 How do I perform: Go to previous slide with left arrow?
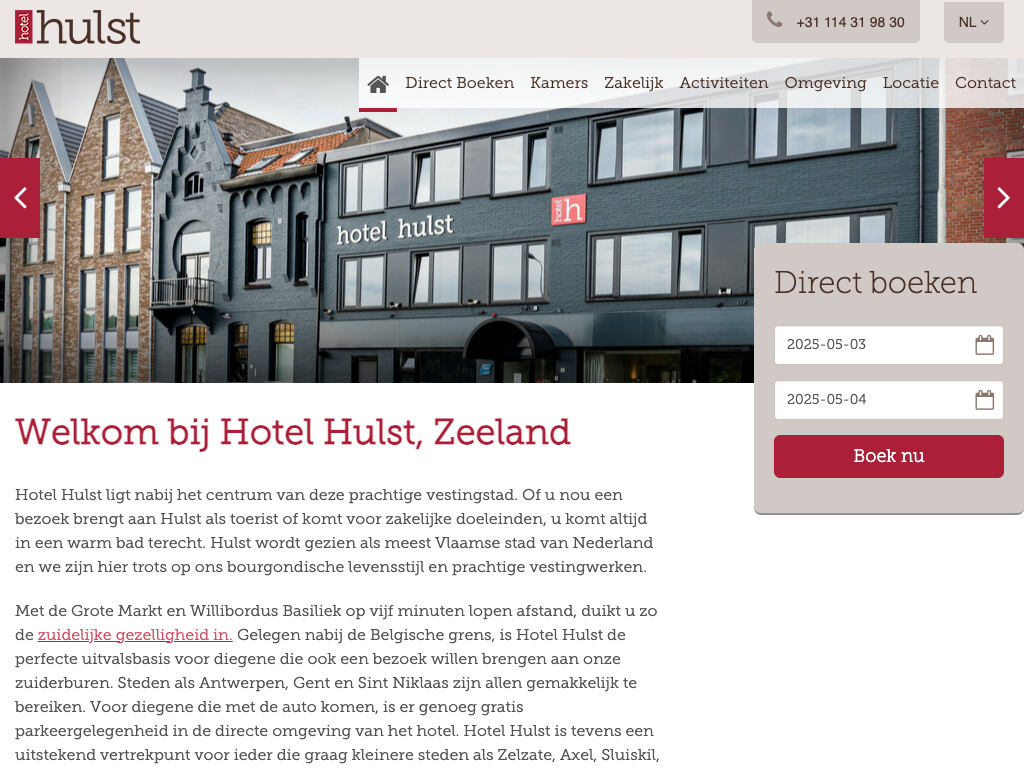20,198
